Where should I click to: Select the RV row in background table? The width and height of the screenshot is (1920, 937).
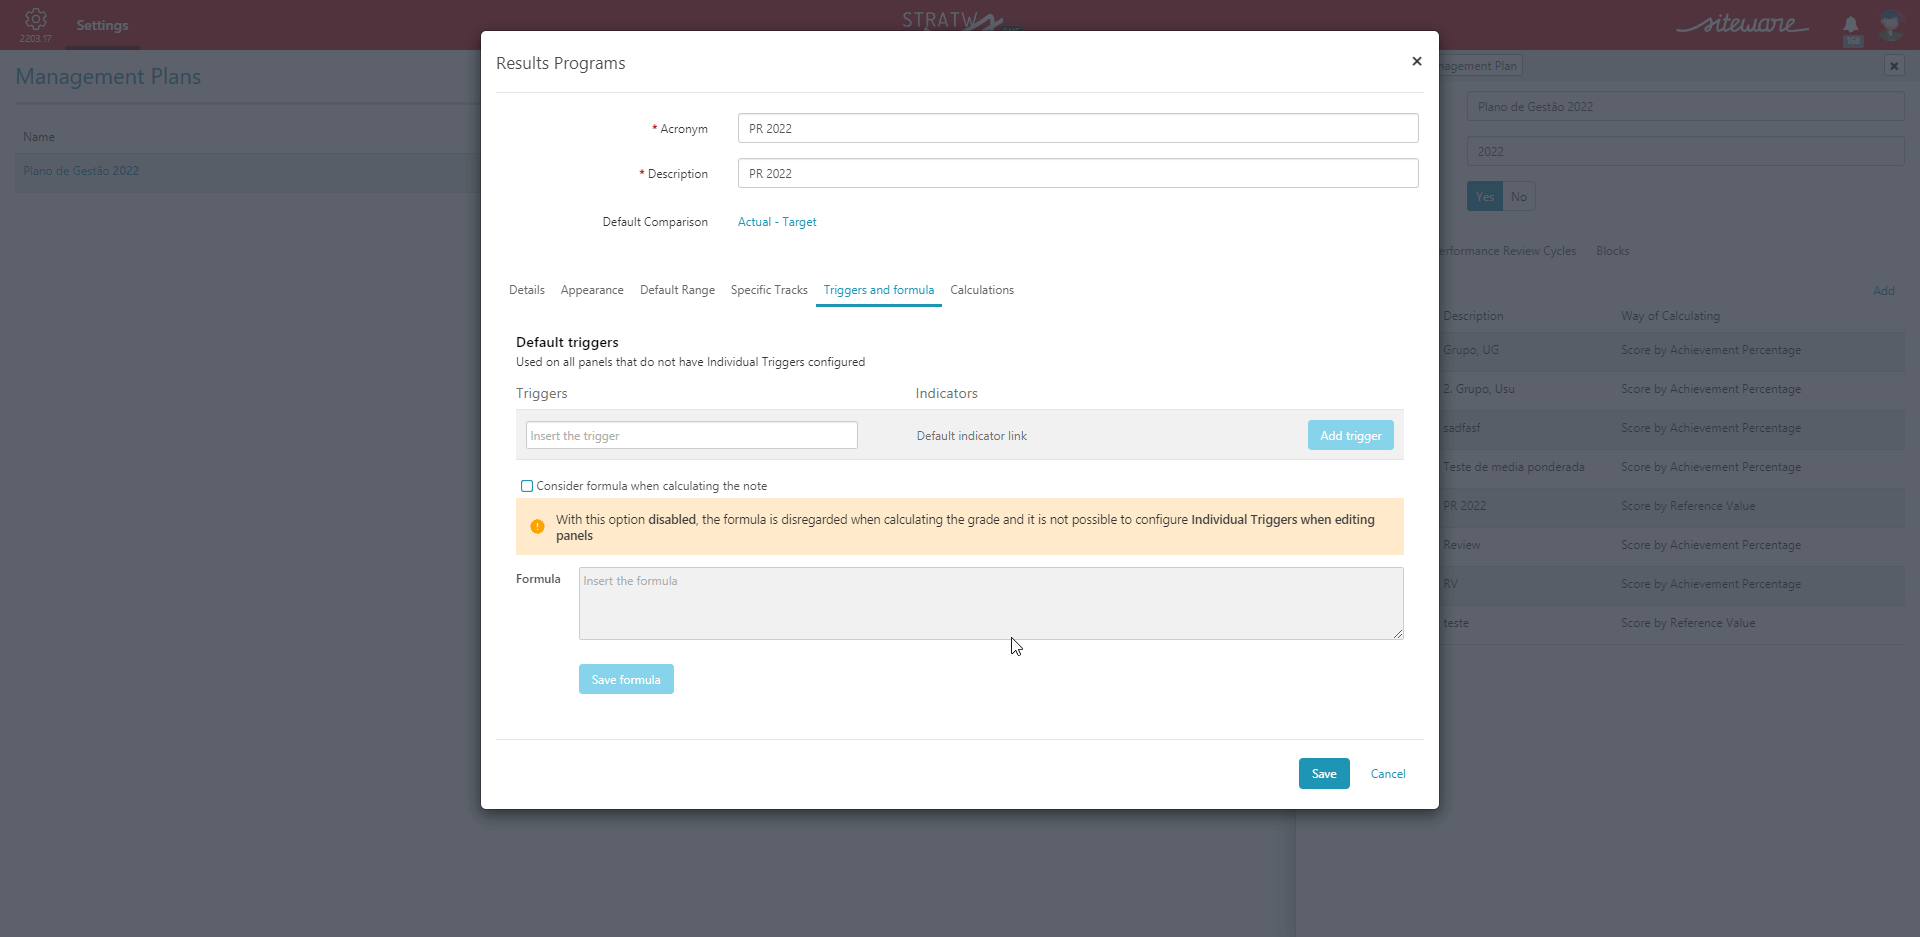click(1672, 584)
